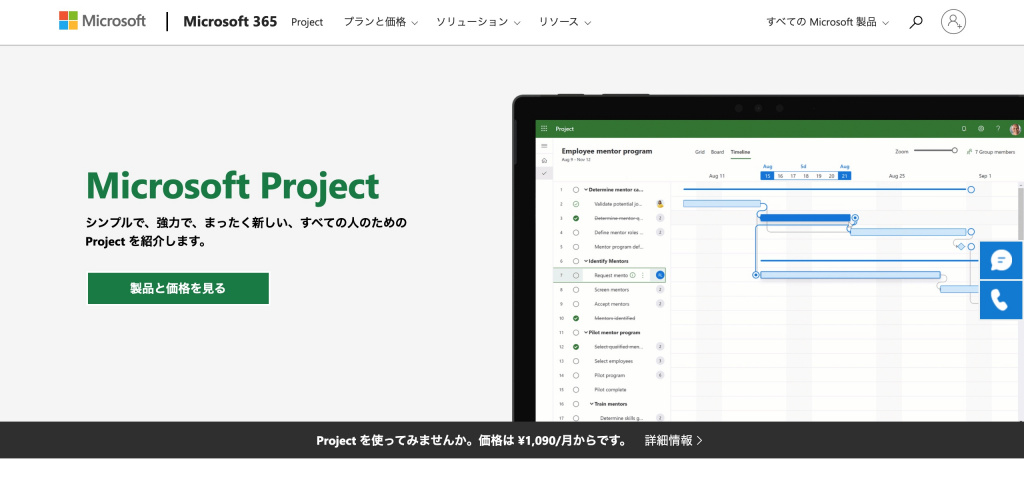Select date 21 in the timeline header
This screenshot has width=1024, height=480.
(844, 176)
